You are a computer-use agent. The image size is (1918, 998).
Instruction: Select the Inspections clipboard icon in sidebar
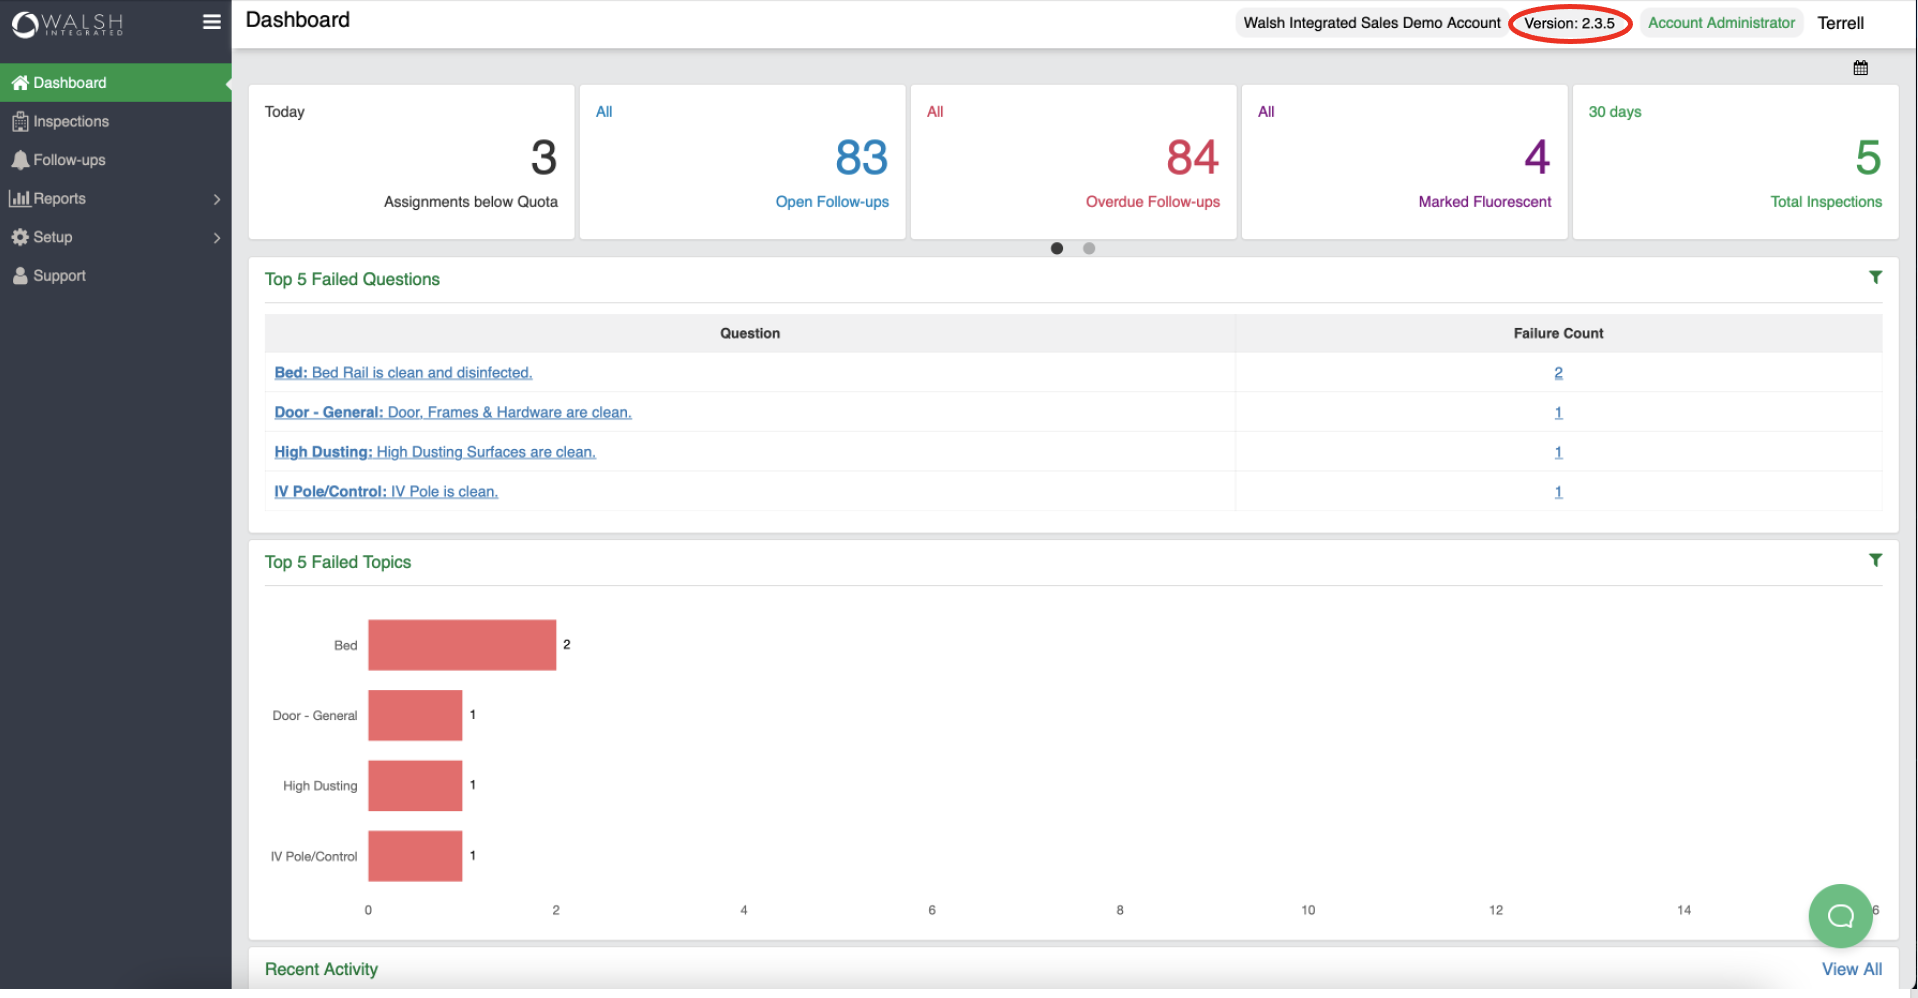pos(21,121)
